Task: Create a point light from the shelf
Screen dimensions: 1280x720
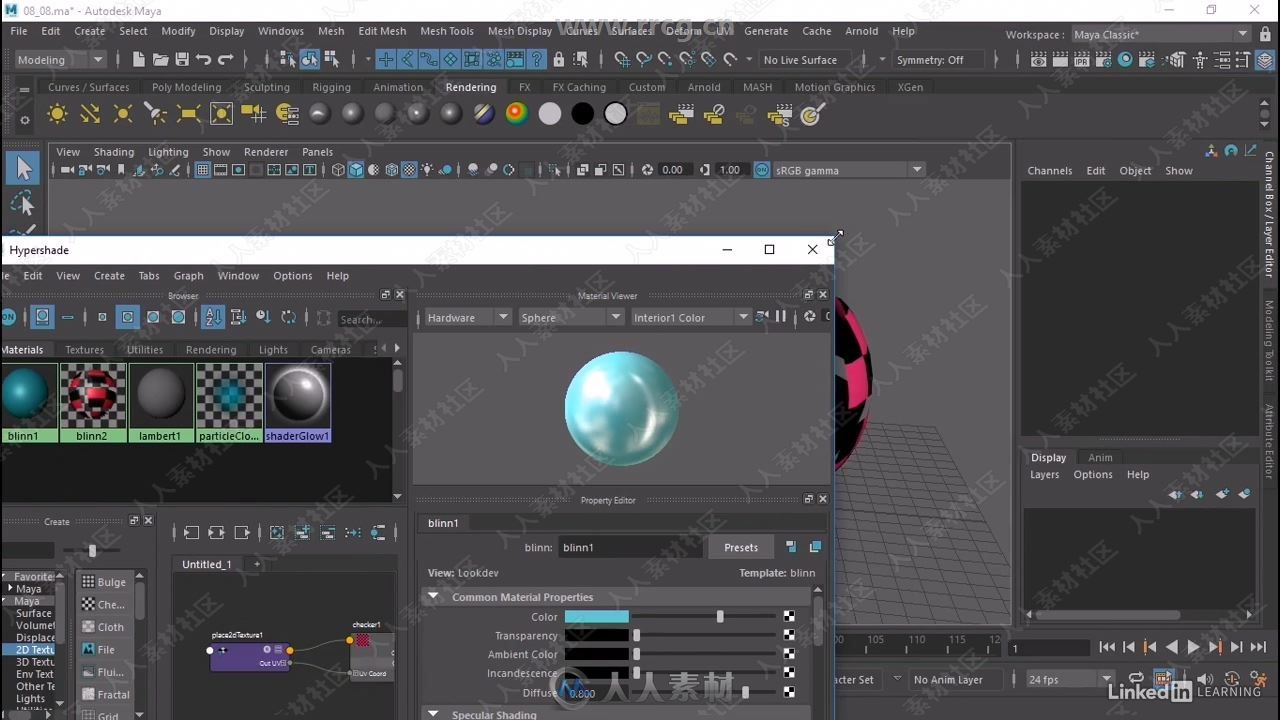Action: (123, 114)
